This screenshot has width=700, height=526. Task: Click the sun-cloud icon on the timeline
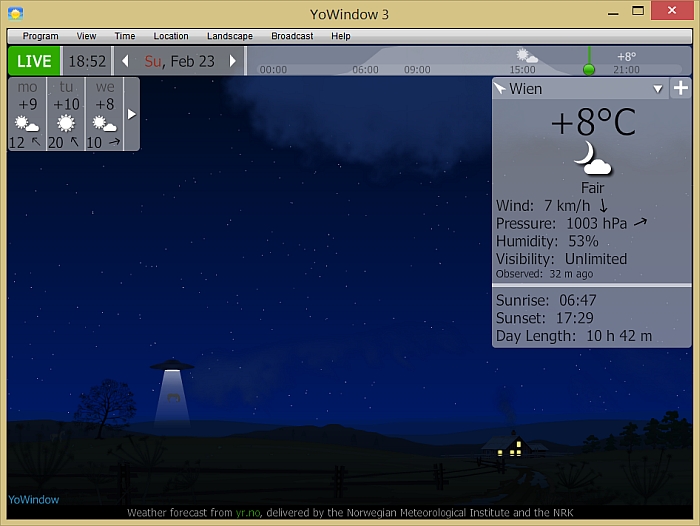tap(527, 56)
